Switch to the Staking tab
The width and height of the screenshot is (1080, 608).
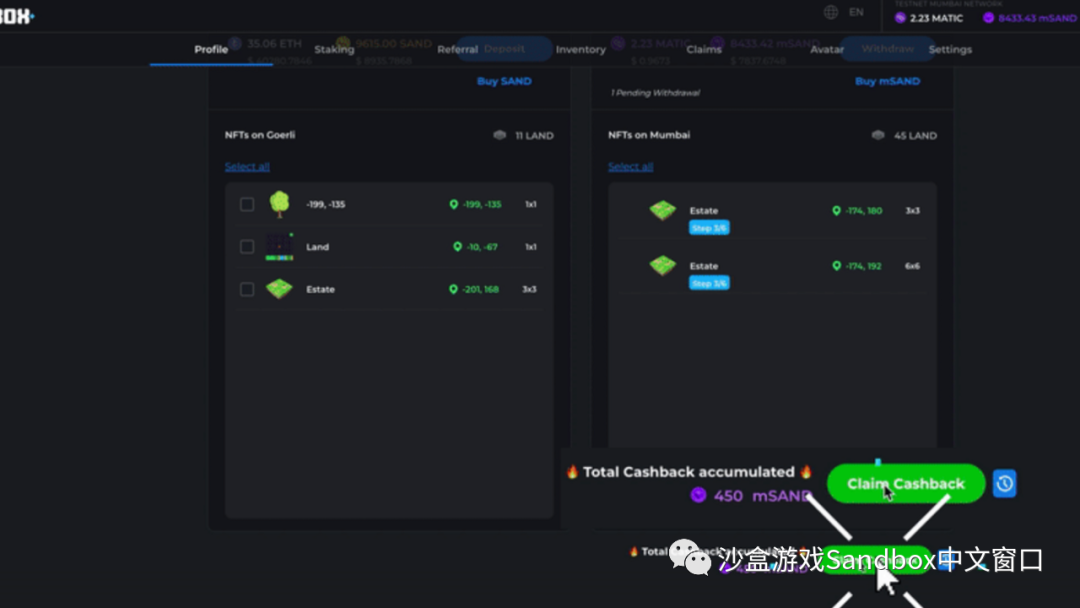334,50
